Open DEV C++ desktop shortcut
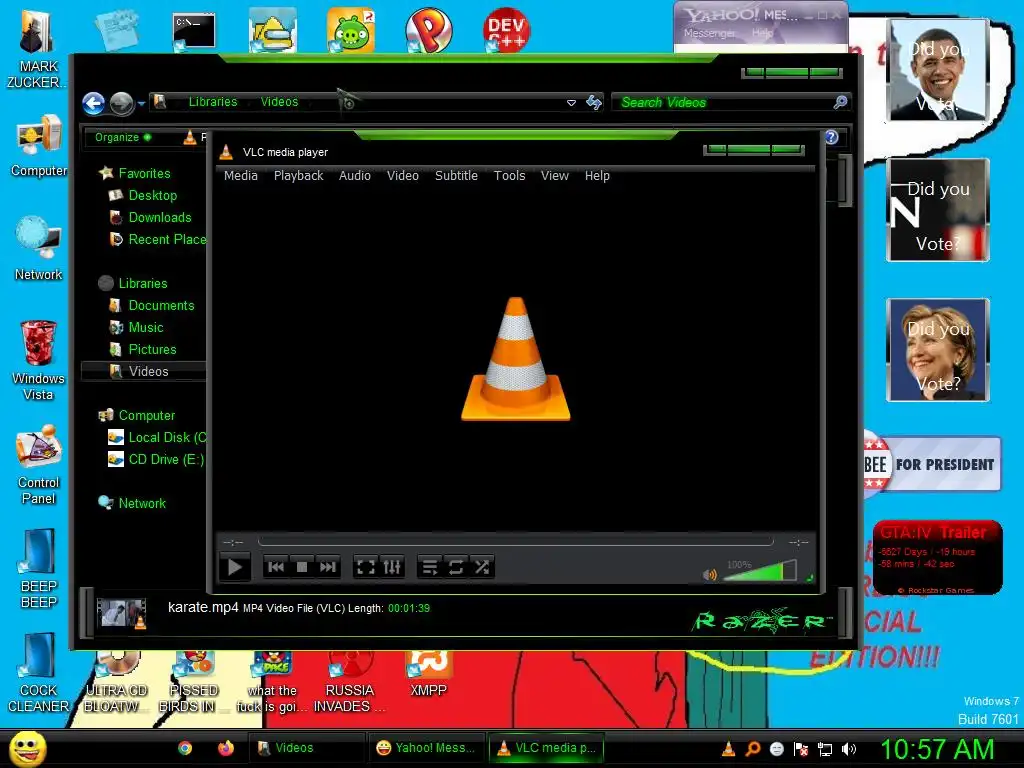Image resolution: width=1024 pixels, height=768 pixels. tap(506, 29)
